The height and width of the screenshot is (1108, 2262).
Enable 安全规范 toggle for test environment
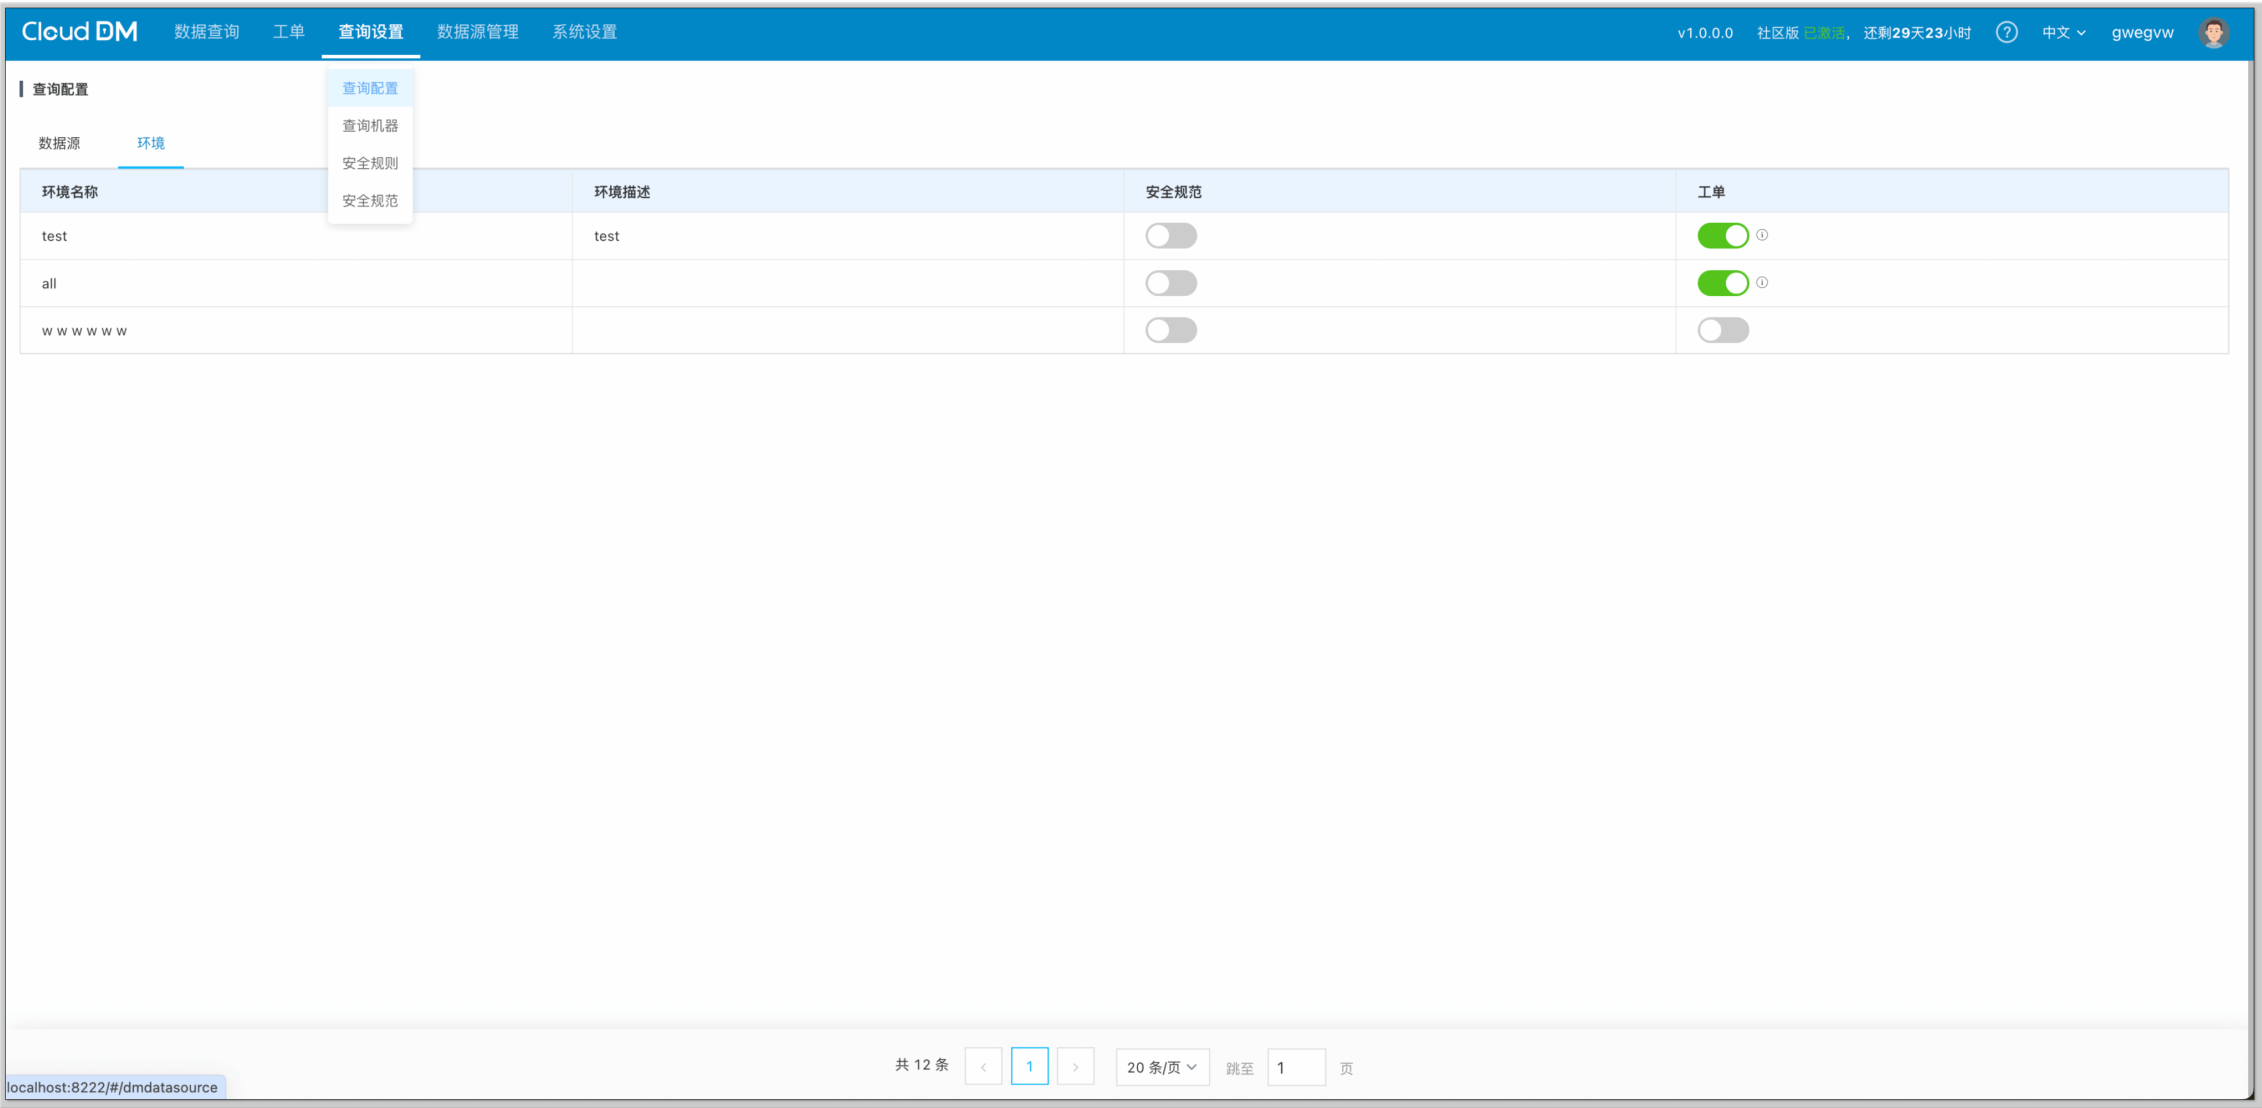coord(1171,236)
